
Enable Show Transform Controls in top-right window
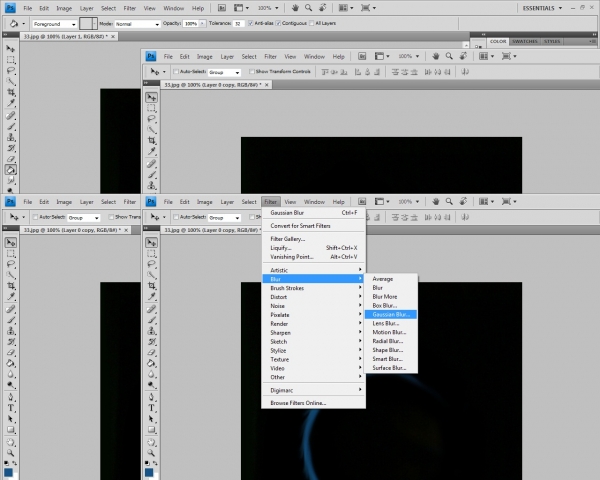click(252, 72)
